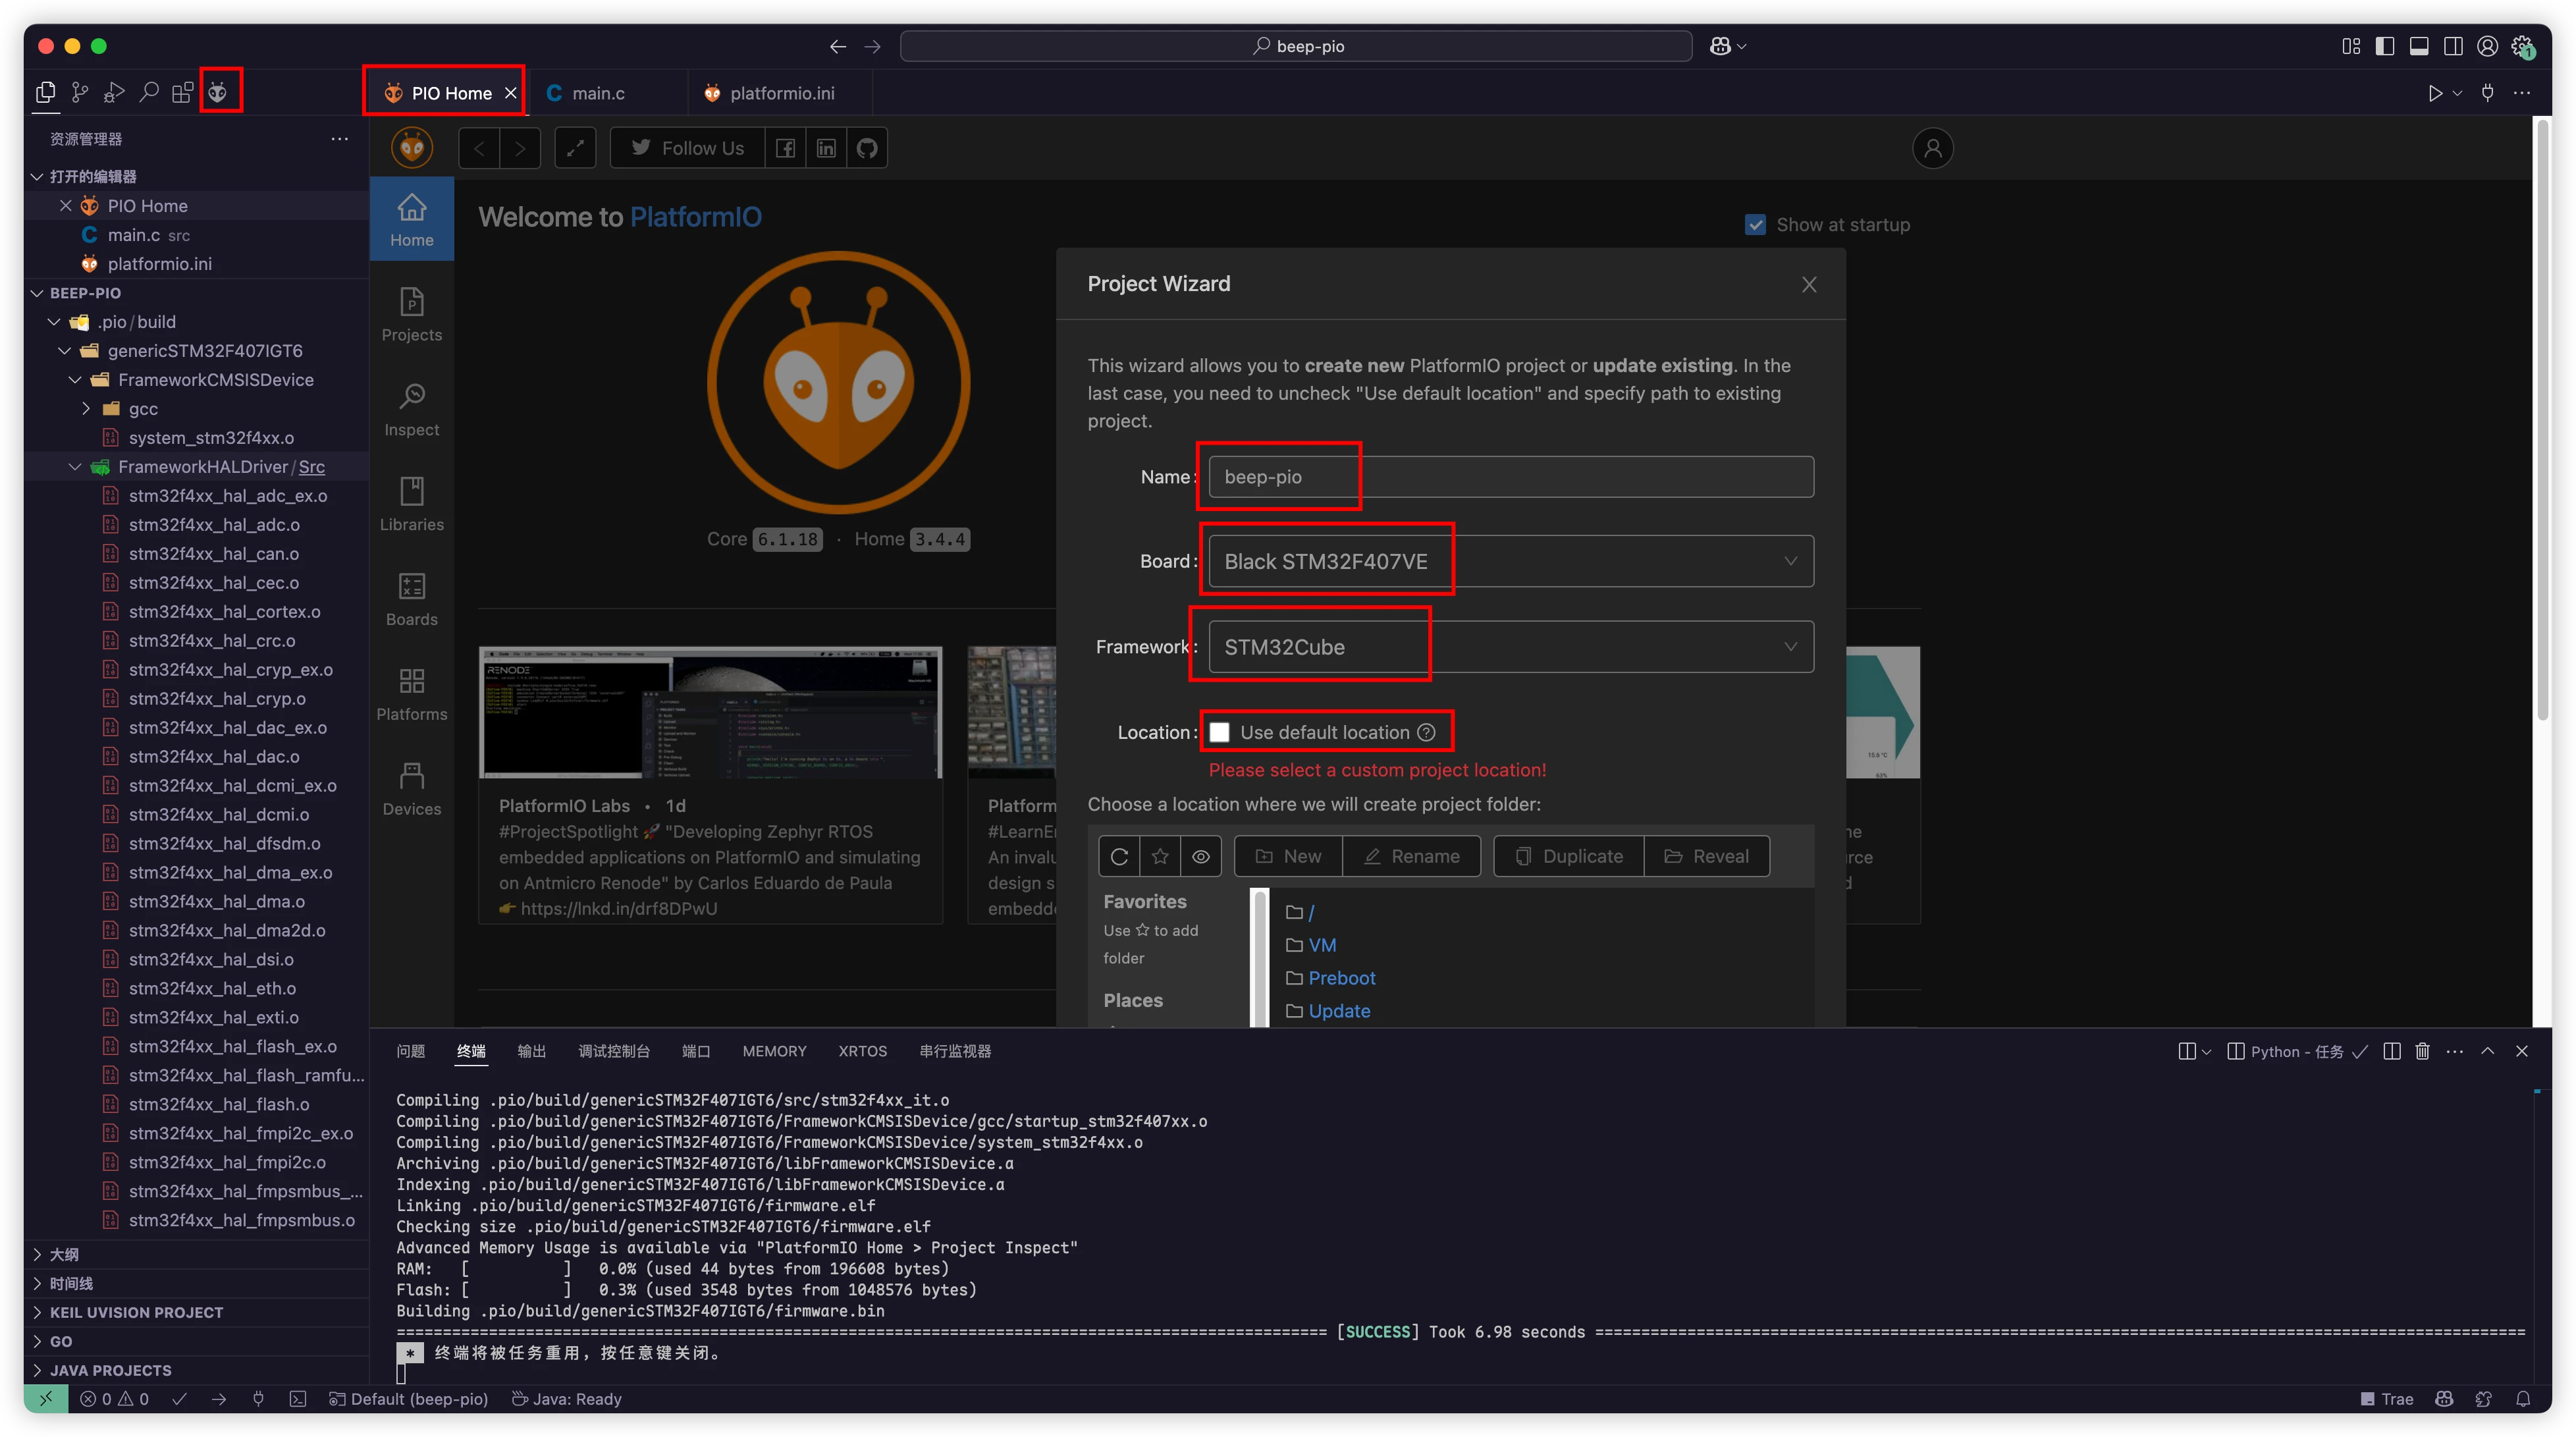This screenshot has width=2576, height=1437.
Task: Toggle bottom panel layout icon
Action: (x=2418, y=46)
